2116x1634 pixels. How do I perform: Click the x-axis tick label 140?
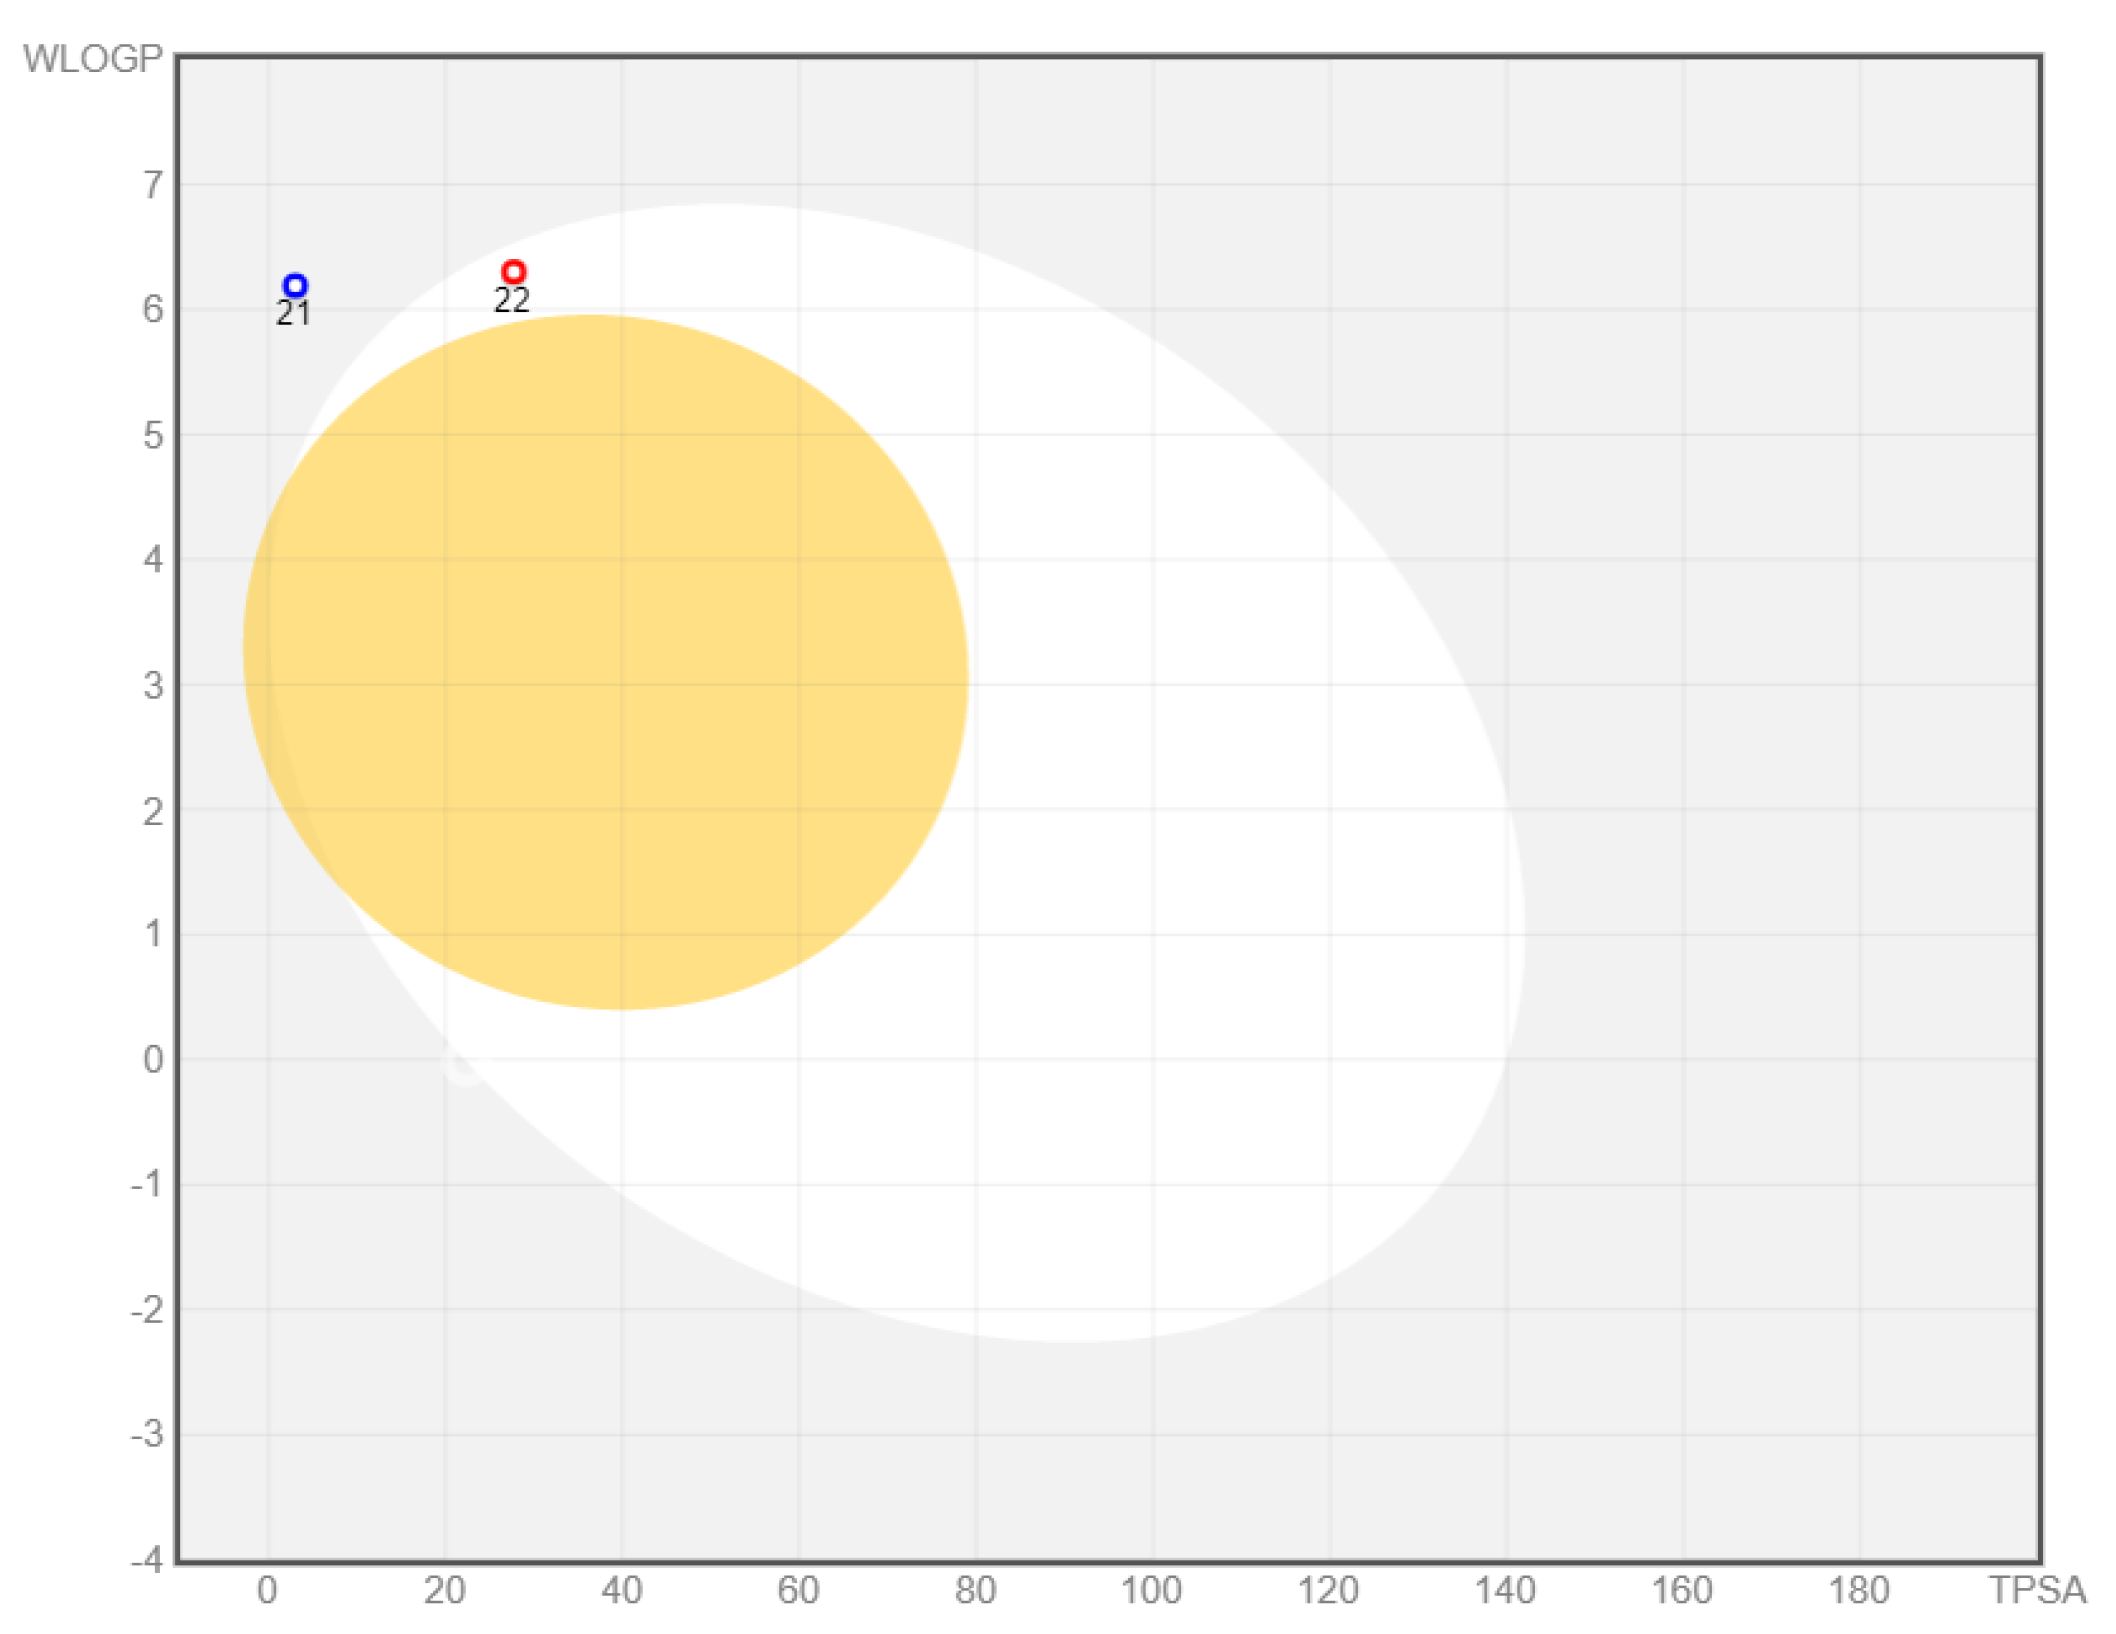tap(1505, 1590)
